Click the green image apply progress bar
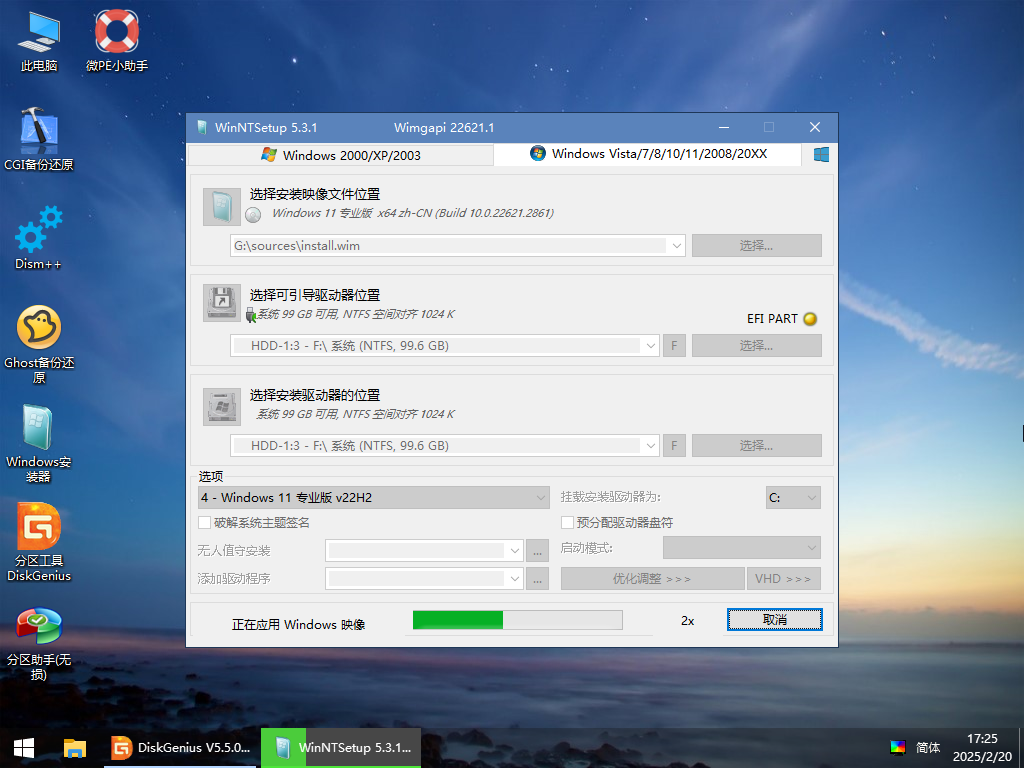The width and height of the screenshot is (1024, 768). (x=518, y=620)
